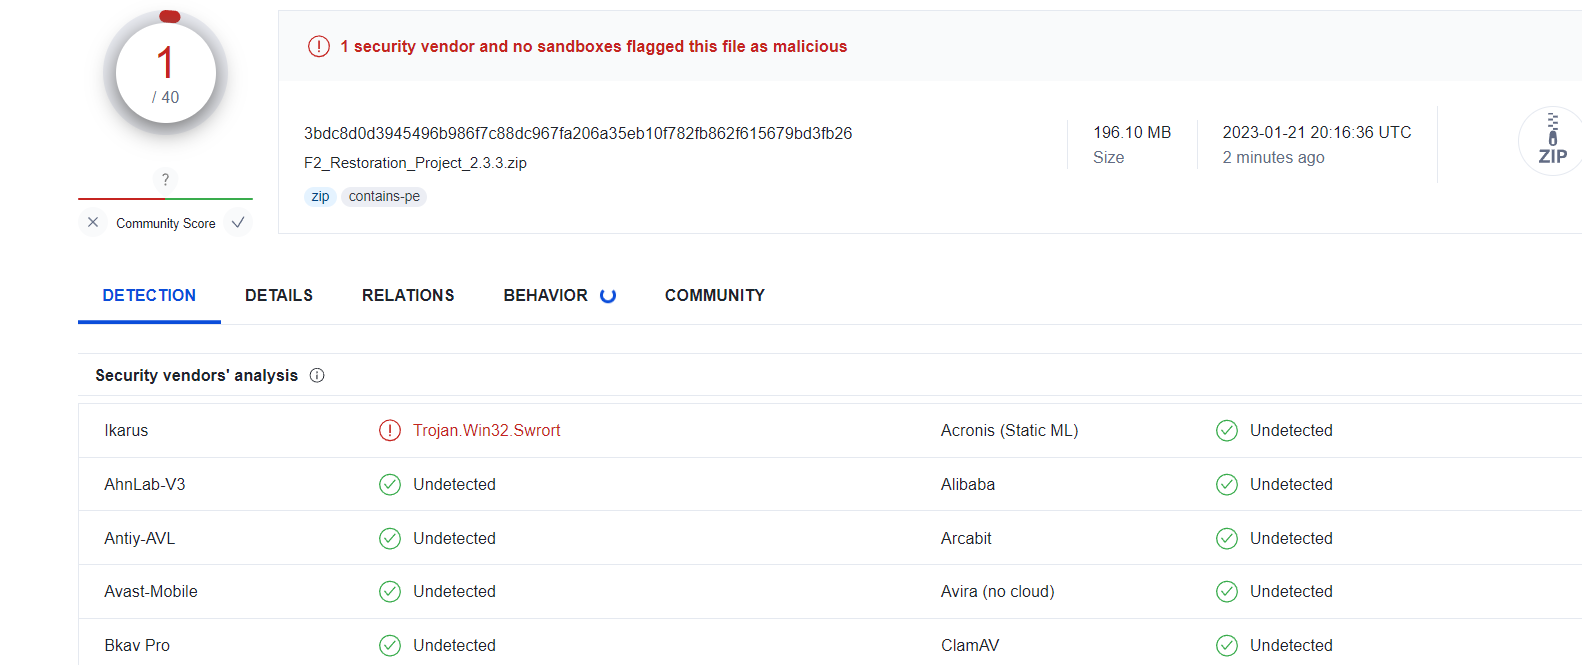Select the BEHAVIOR tab
Screen dimensions: 1582x665
(x=545, y=296)
